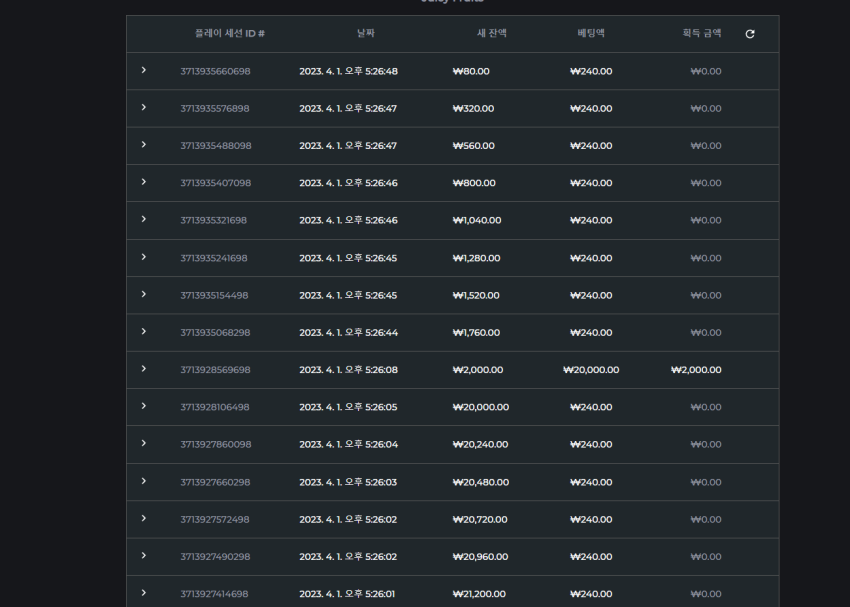The width and height of the screenshot is (850, 607).
Task: Expand row for session 3713935576898
Action: (x=144, y=107)
